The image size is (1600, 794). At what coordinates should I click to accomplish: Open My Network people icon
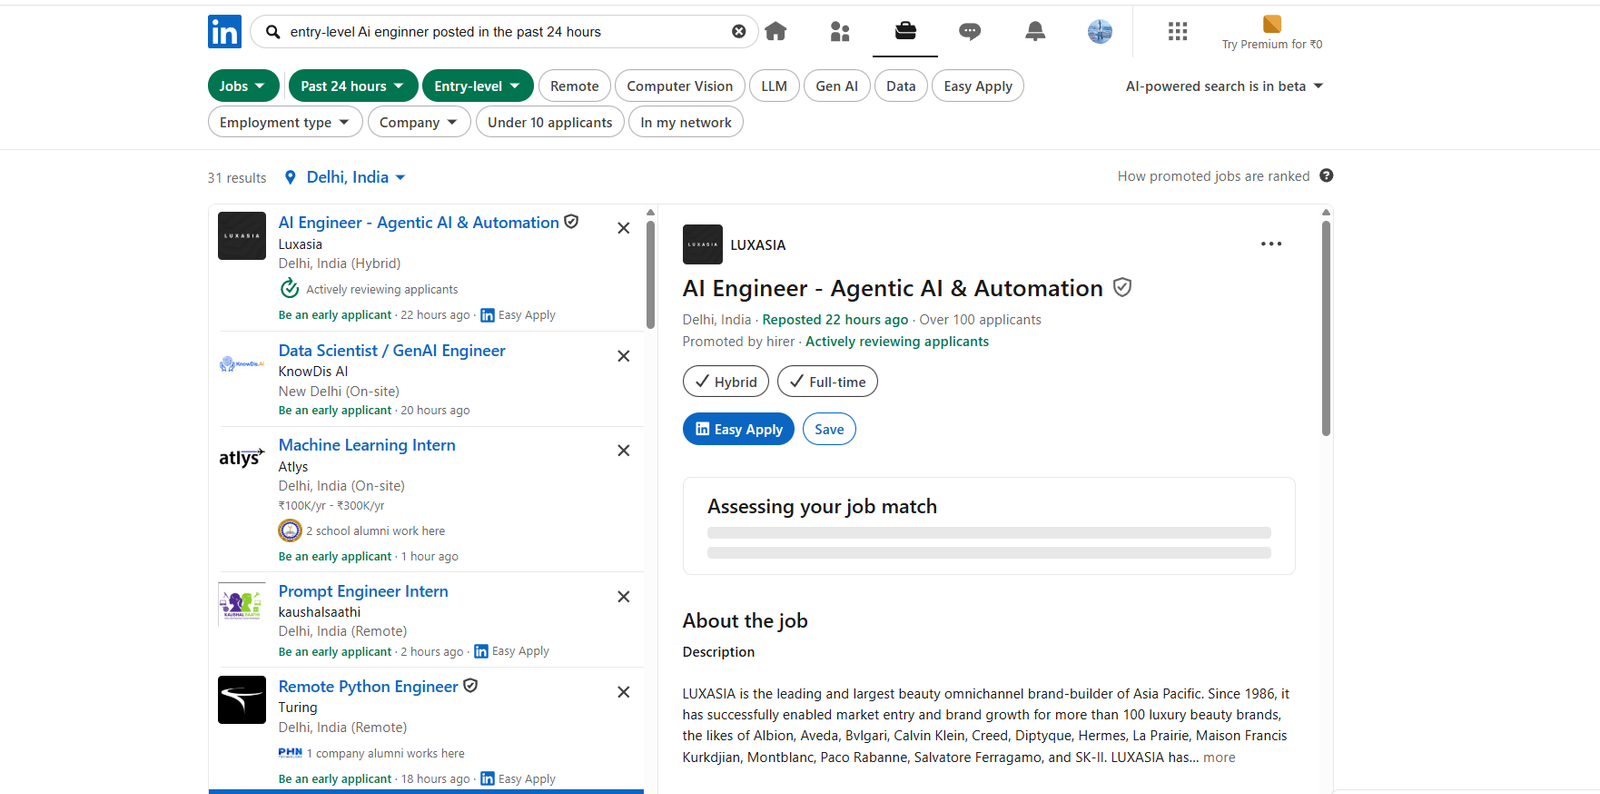click(x=840, y=32)
